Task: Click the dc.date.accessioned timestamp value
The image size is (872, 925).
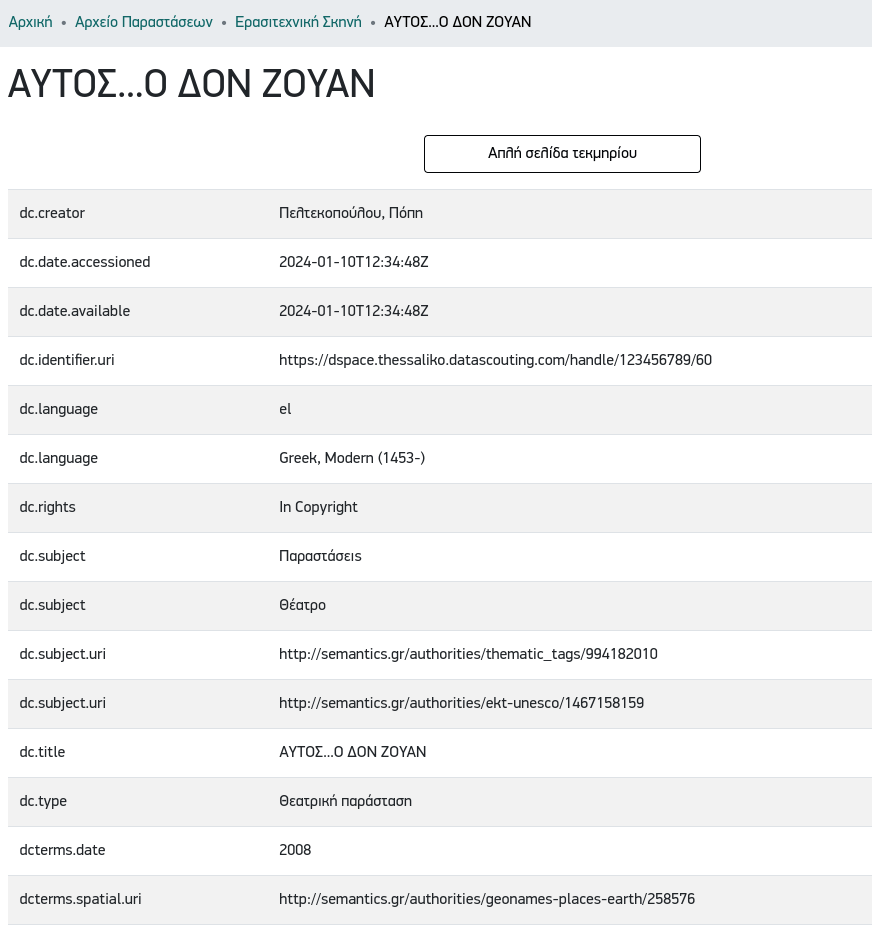Action: click(x=353, y=262)
